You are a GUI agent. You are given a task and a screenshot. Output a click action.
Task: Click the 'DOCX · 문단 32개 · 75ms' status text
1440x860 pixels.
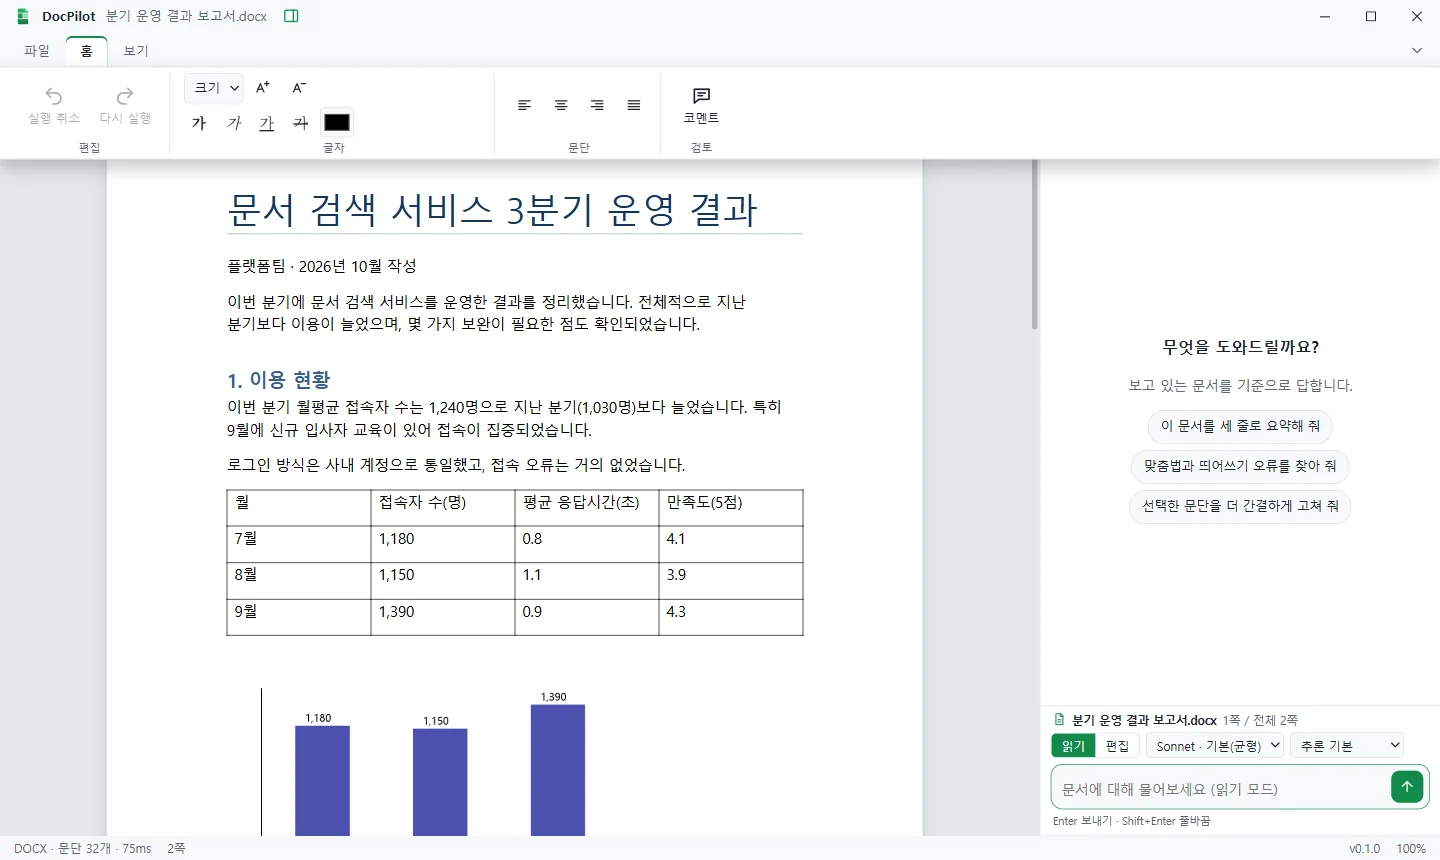coord(83,849)
